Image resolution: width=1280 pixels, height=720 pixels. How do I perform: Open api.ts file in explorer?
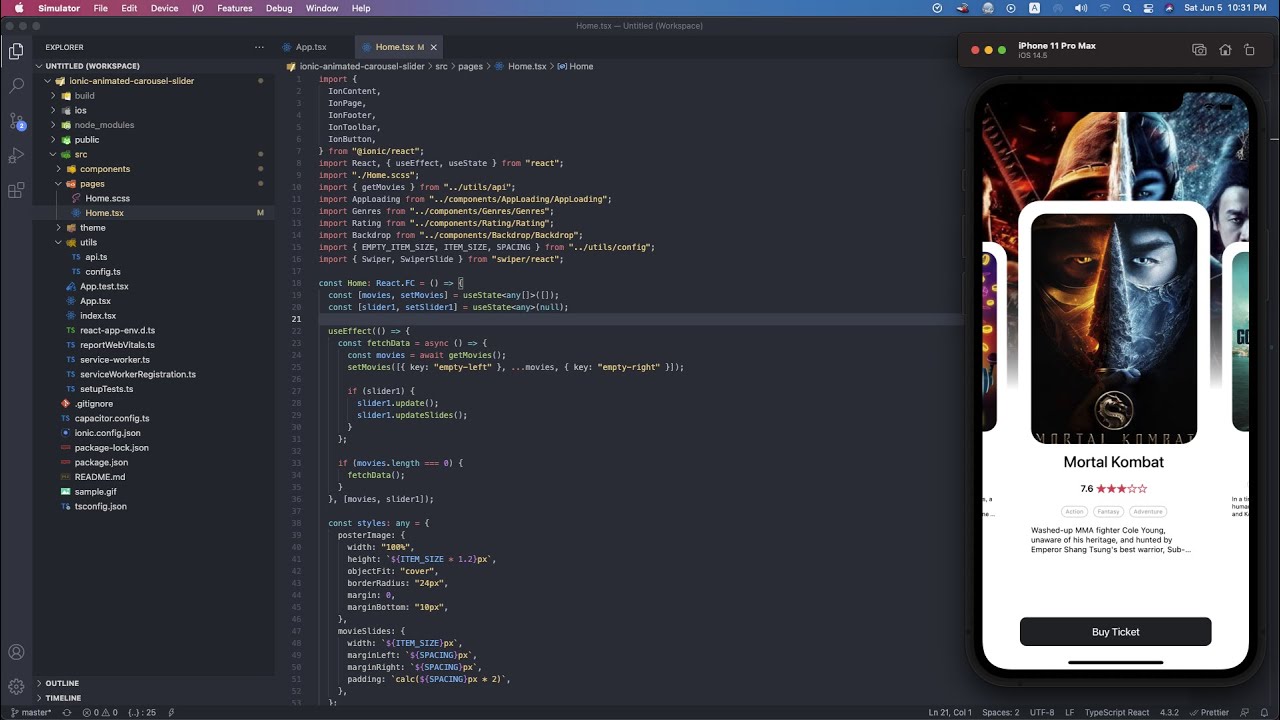point(96,257)
